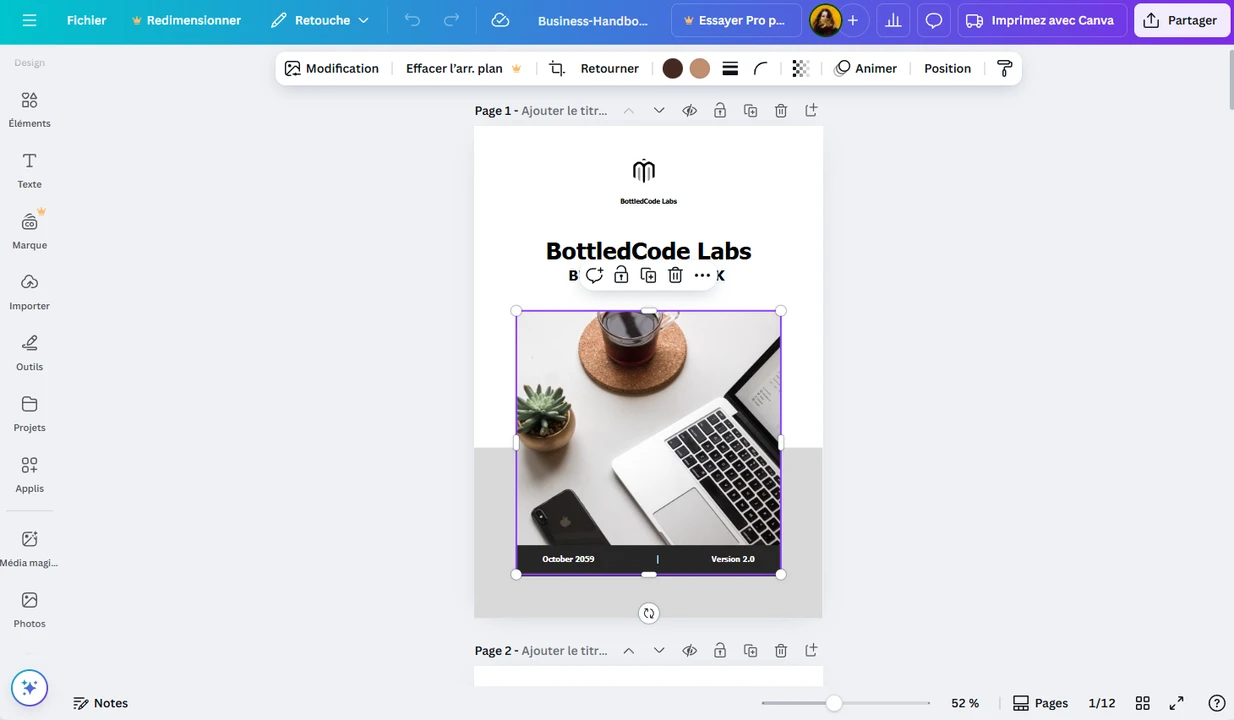Click the rotate handle below image

coord(649,613)
